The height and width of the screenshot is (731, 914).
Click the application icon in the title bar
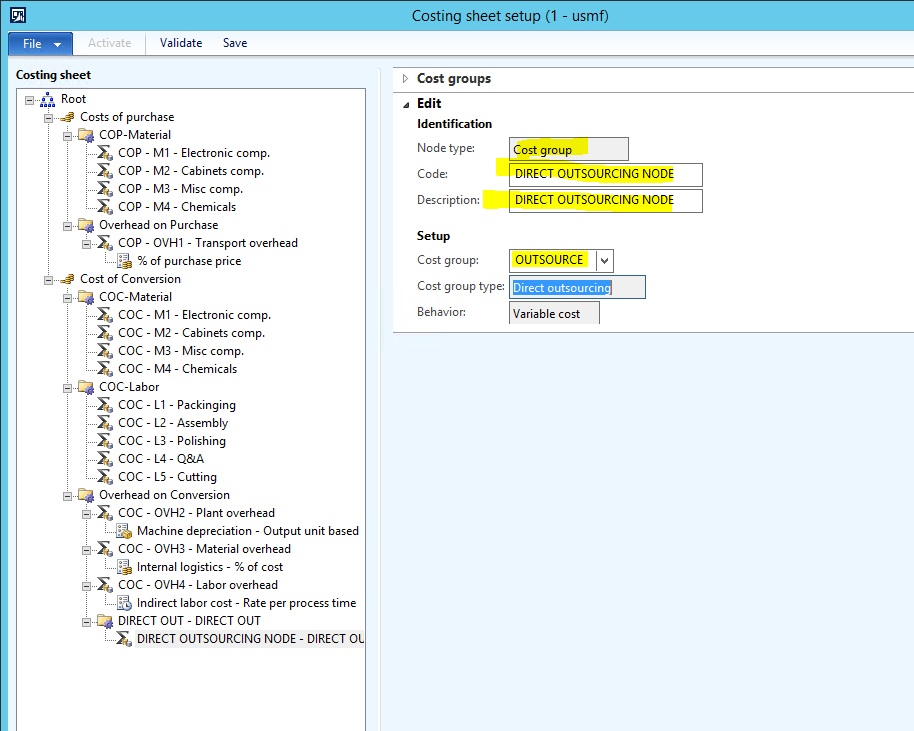(x=16, y=15)
